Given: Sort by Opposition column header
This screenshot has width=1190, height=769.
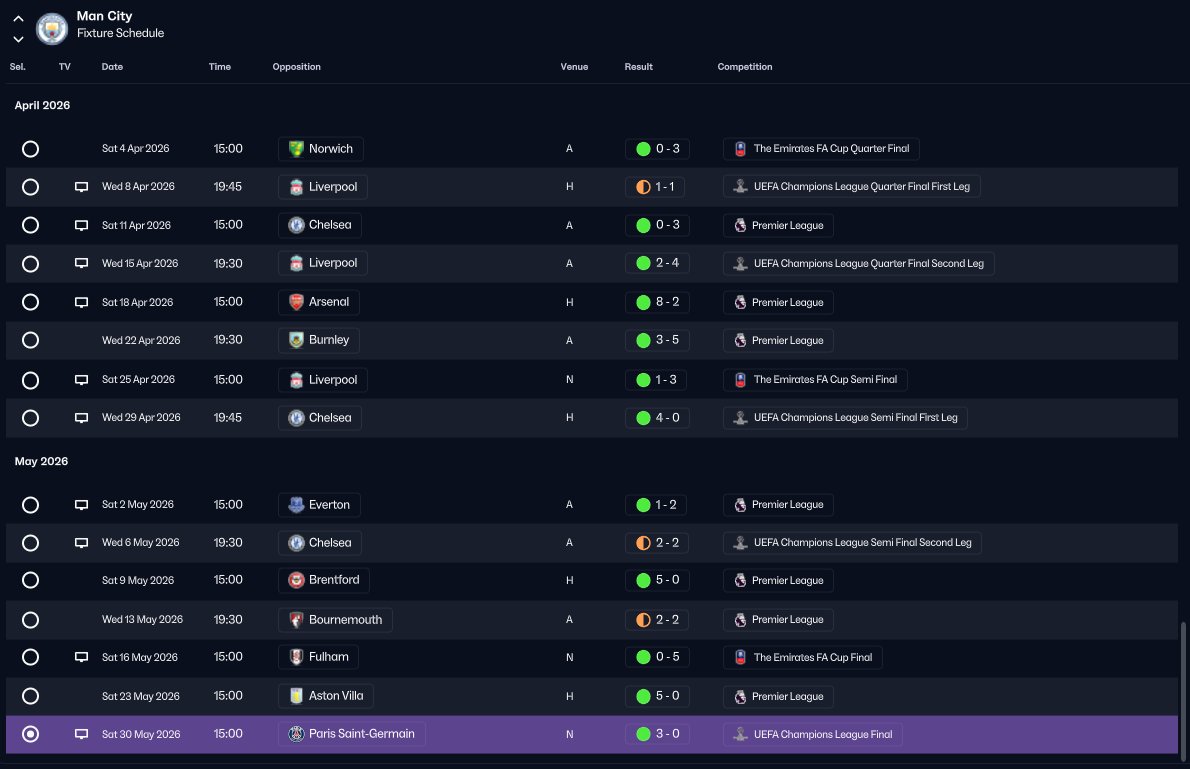Looking at the screenshot, I should tap(297, 67).
